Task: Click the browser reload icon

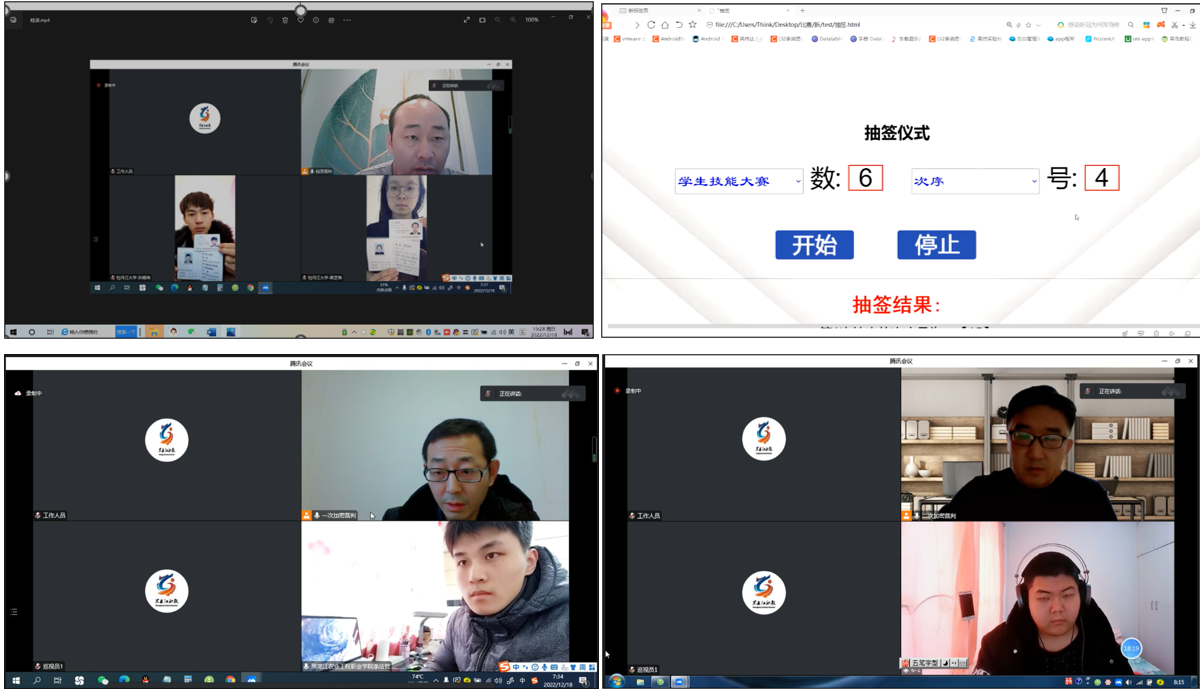Action: tap(651, 25)
